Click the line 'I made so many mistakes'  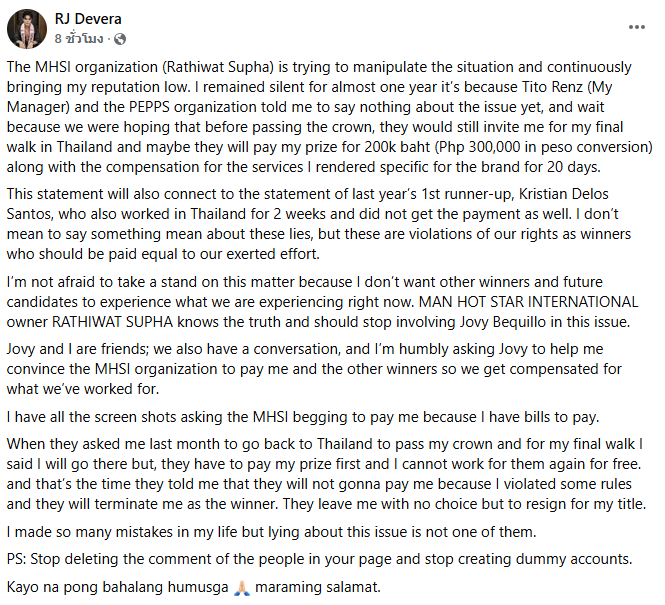tap(271, 532)
